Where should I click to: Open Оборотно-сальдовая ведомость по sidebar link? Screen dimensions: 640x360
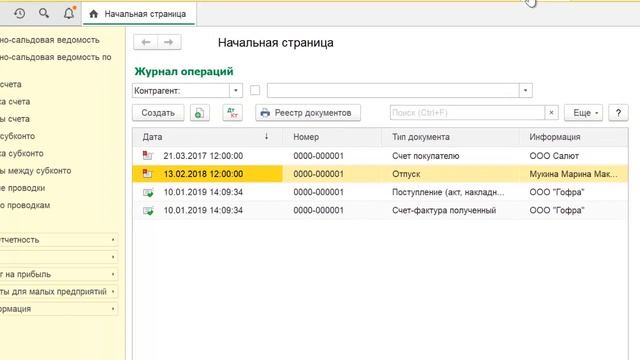point(56,57)
